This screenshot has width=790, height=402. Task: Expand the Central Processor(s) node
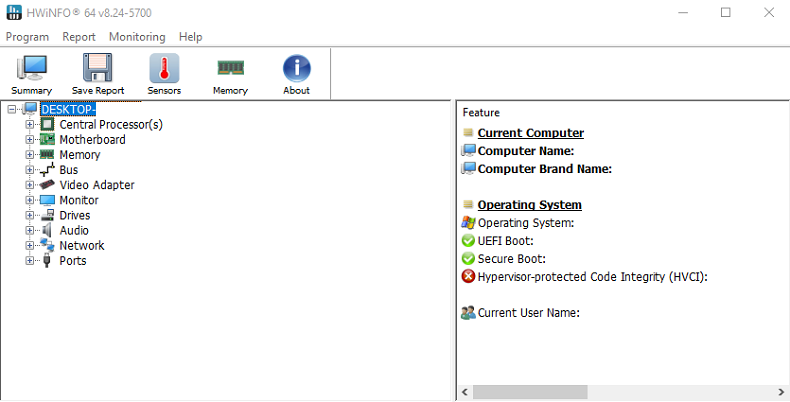point(30,125)
